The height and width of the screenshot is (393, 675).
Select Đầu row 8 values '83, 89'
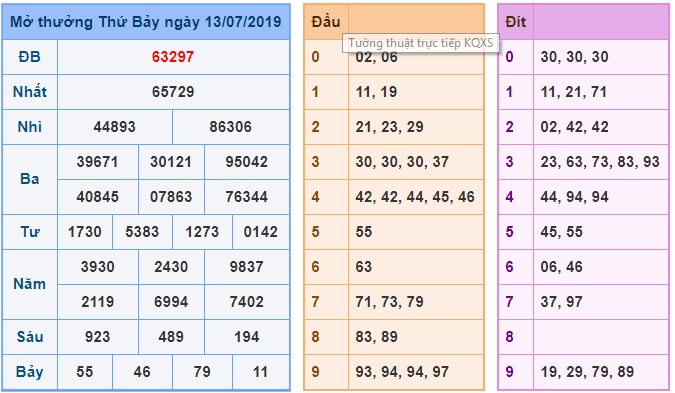[377, 337]
